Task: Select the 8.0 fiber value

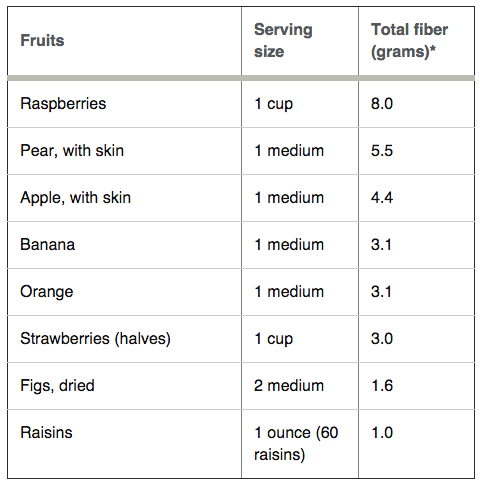Action: click(382, 103)
